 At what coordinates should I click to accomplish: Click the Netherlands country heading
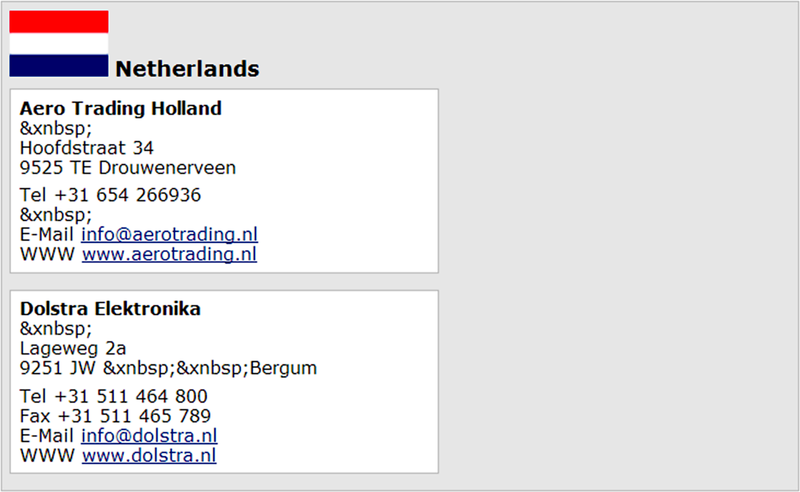click(187, 69)
